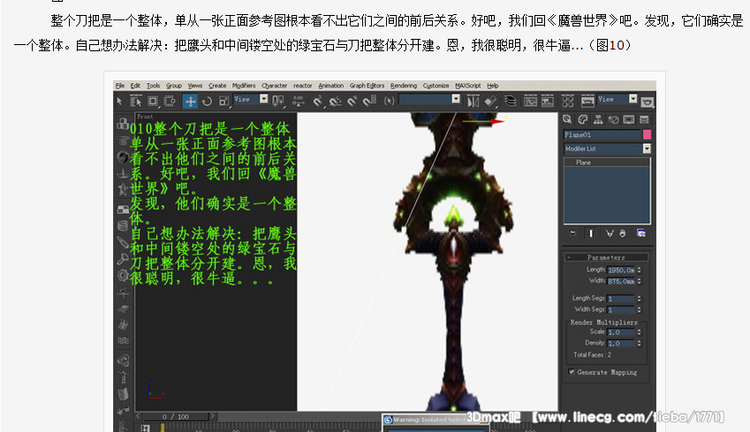Screen dimensions: 750x432
Task: Open the Tools menu
Action: (x=153, y=86)
